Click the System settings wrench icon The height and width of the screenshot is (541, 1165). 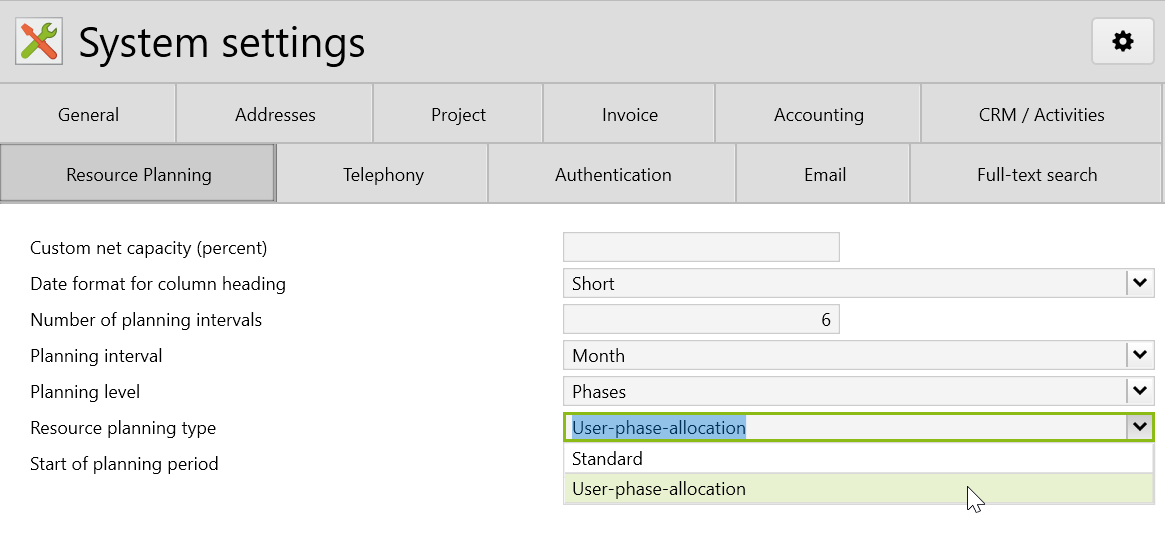coord(40,42)
